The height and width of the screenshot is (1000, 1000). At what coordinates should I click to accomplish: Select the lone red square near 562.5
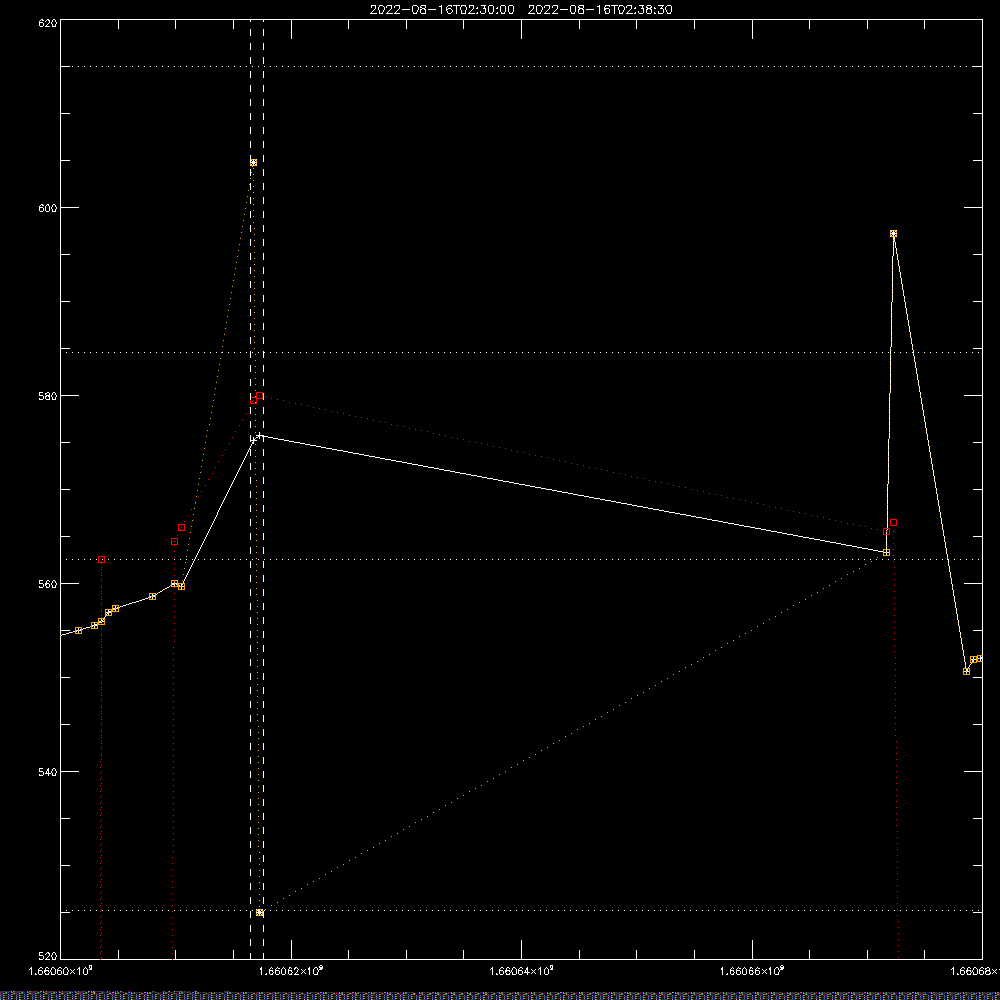[x=101, y=559]
